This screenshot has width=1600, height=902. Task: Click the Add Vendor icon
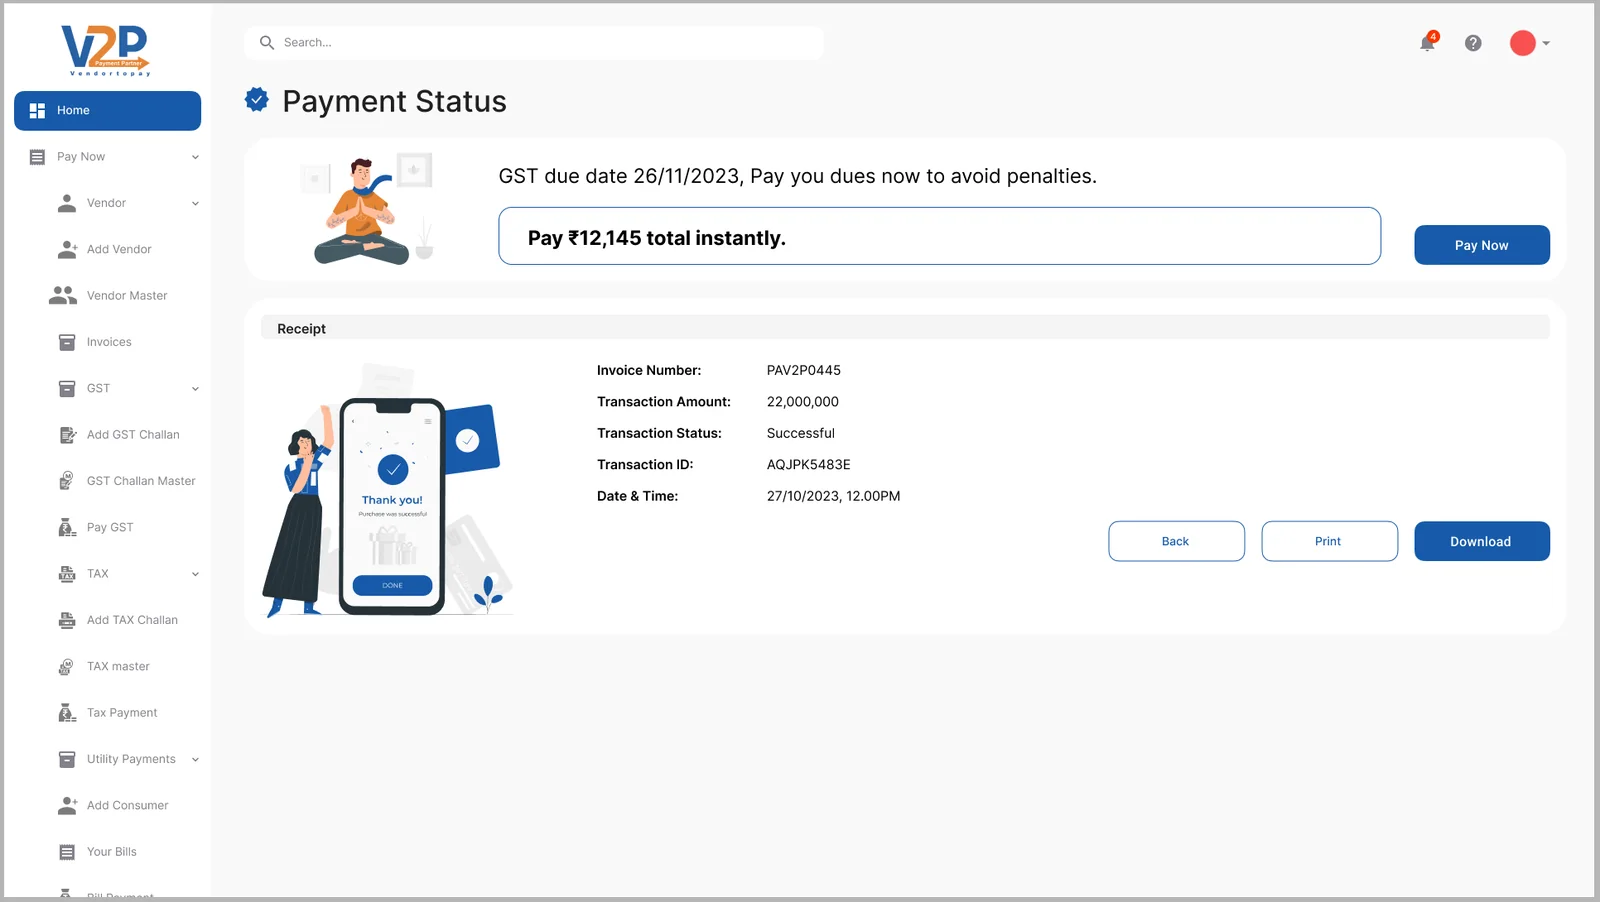[x=67, y=249]
